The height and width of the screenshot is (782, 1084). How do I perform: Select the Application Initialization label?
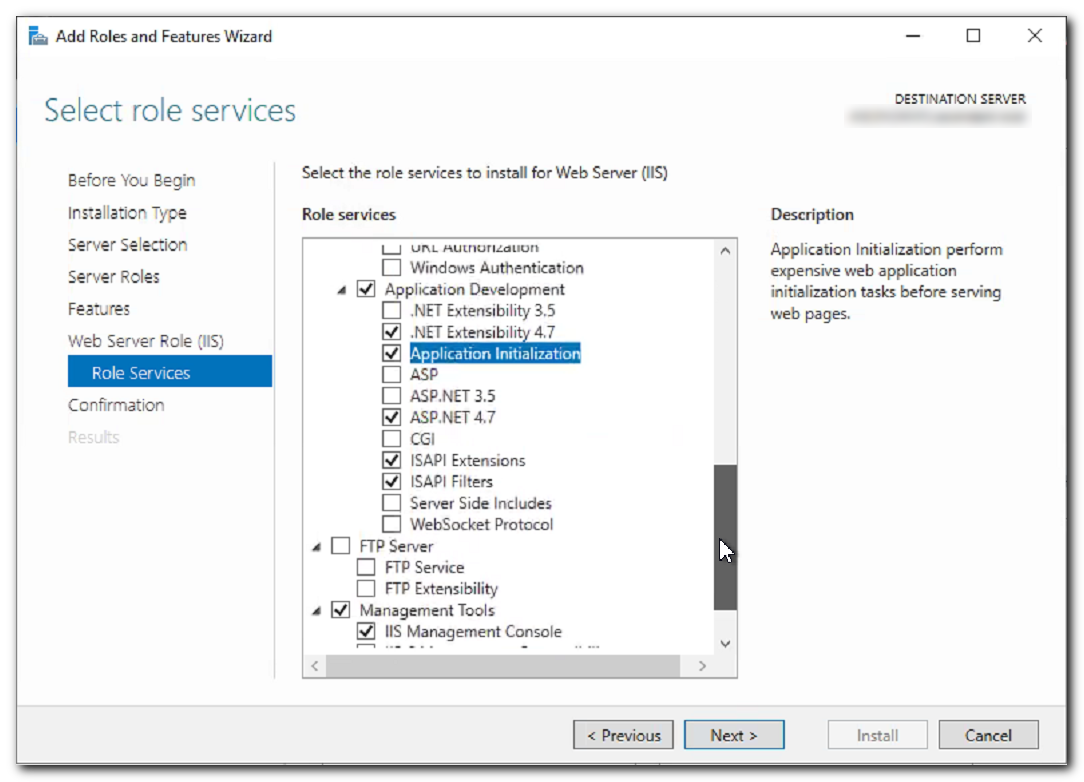(495, 353)
